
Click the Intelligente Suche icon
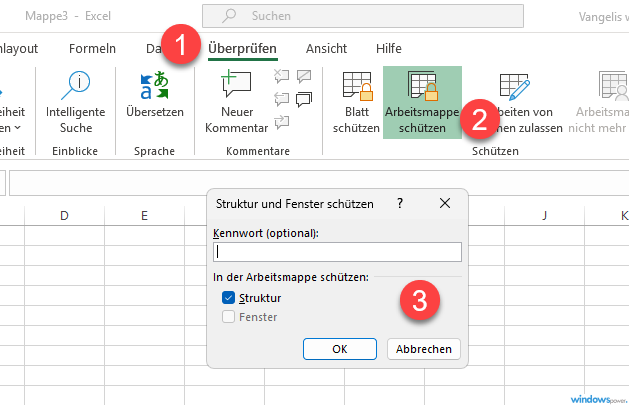point(76,86)
